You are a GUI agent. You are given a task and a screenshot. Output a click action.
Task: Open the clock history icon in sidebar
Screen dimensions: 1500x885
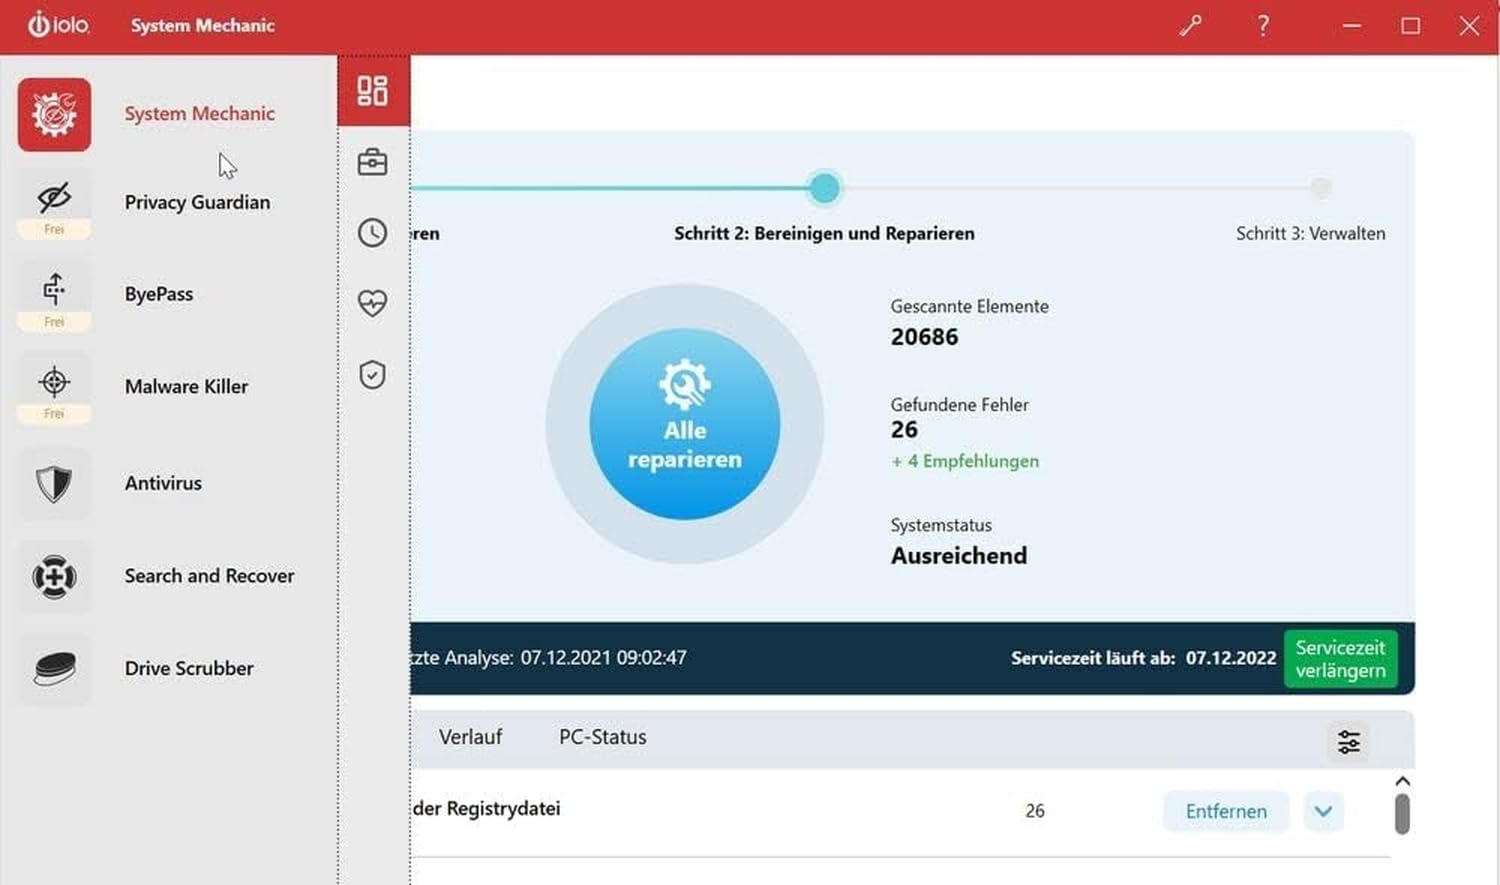373,233
